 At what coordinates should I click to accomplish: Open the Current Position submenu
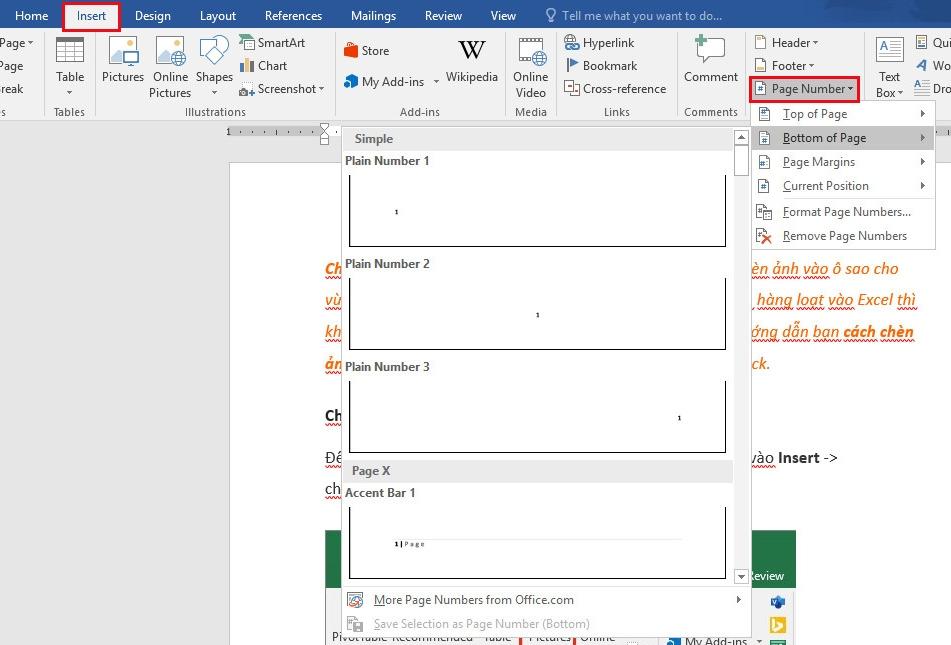pos(844,186)
